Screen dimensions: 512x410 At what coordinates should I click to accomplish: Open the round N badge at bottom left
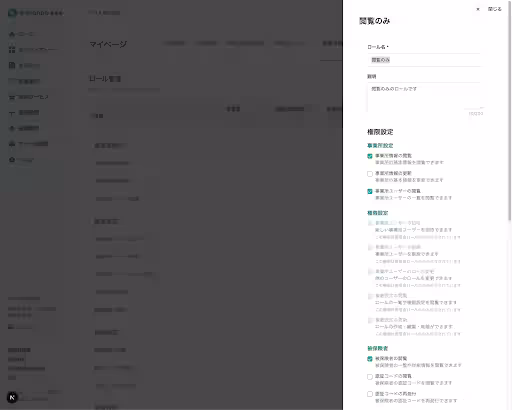(12, 397)
